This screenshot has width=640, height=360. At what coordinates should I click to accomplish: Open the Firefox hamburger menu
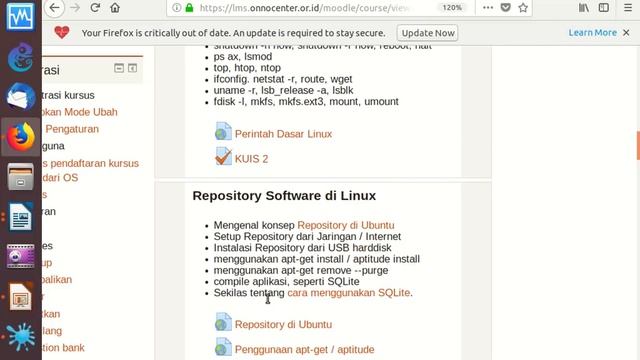coord(628,8)
